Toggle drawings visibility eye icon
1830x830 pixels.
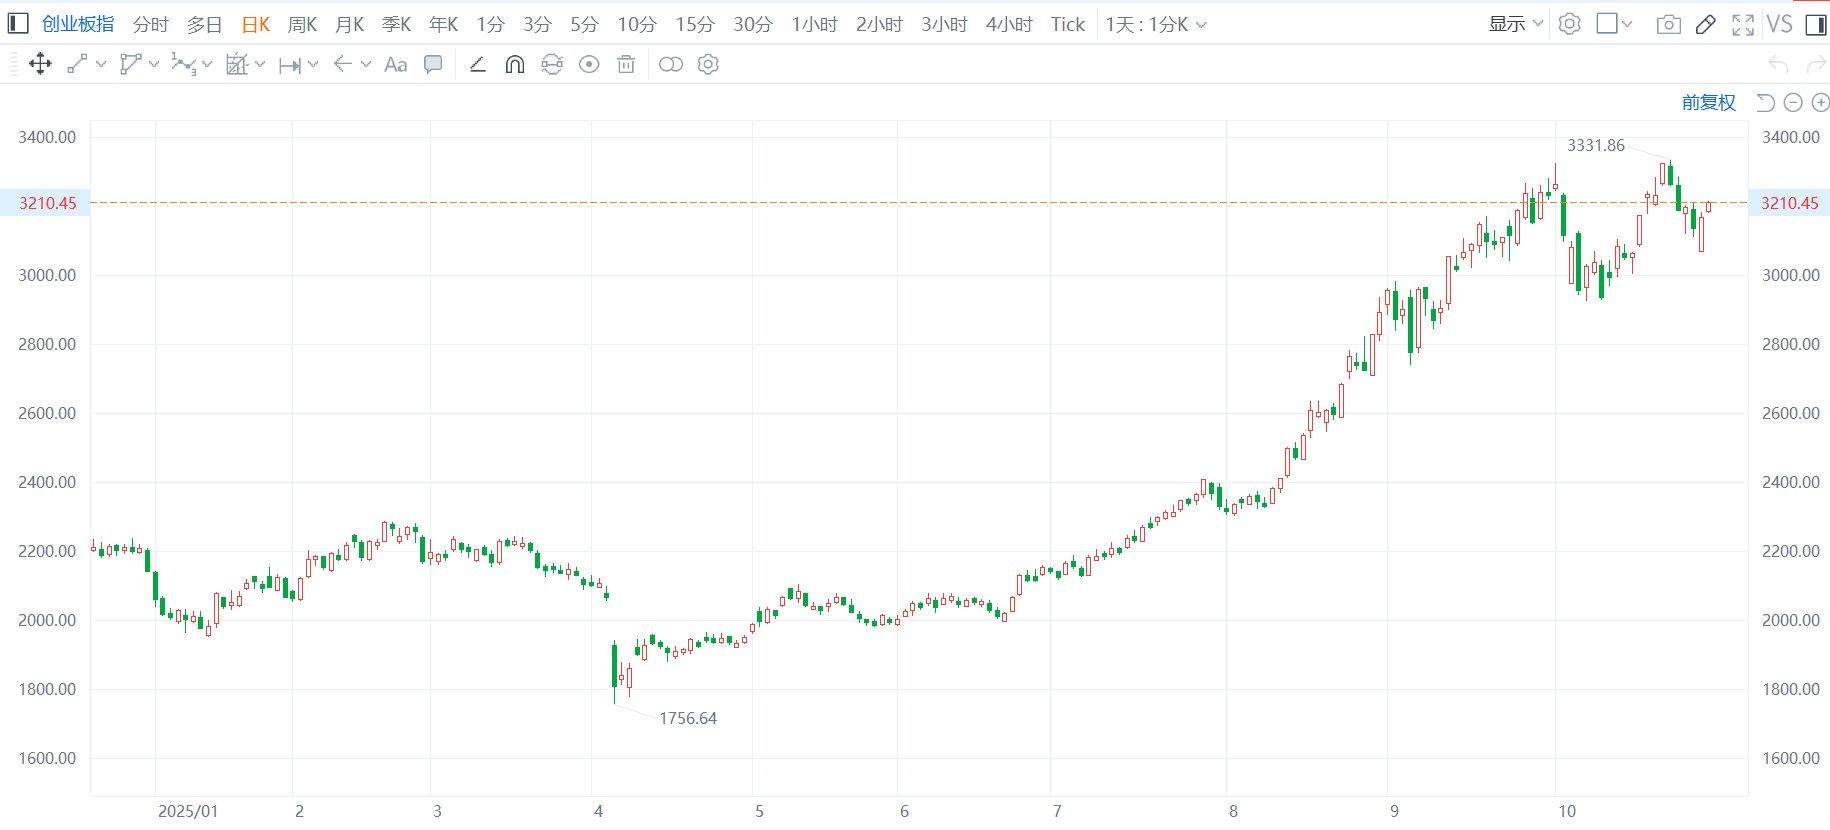[589, 65]
